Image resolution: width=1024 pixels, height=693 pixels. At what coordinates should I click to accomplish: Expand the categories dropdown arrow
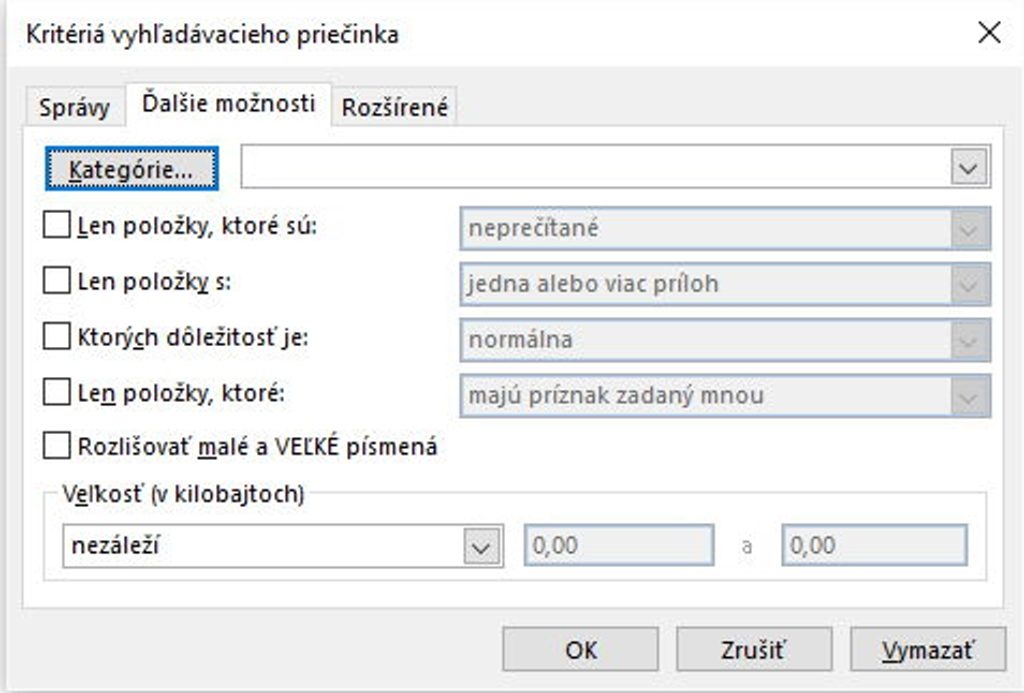(x=967, y=169)
